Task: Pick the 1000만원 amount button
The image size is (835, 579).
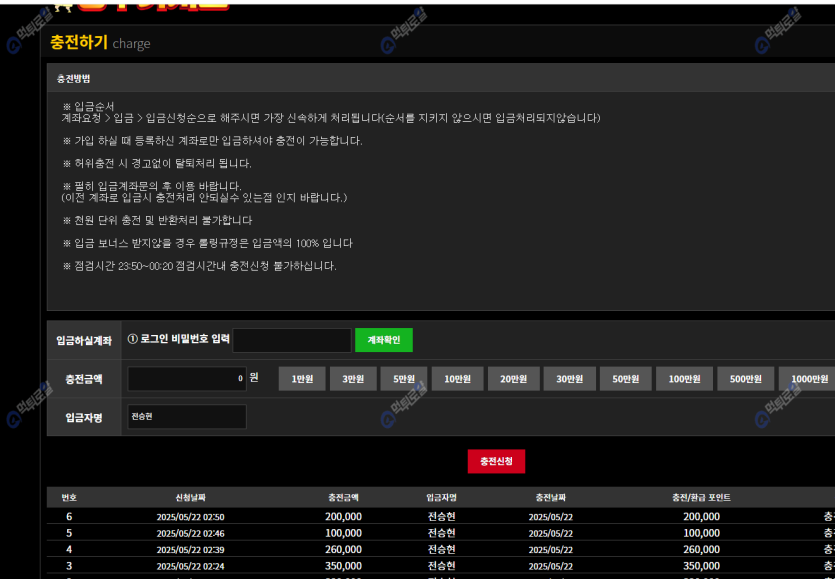Action: (808, 379)
